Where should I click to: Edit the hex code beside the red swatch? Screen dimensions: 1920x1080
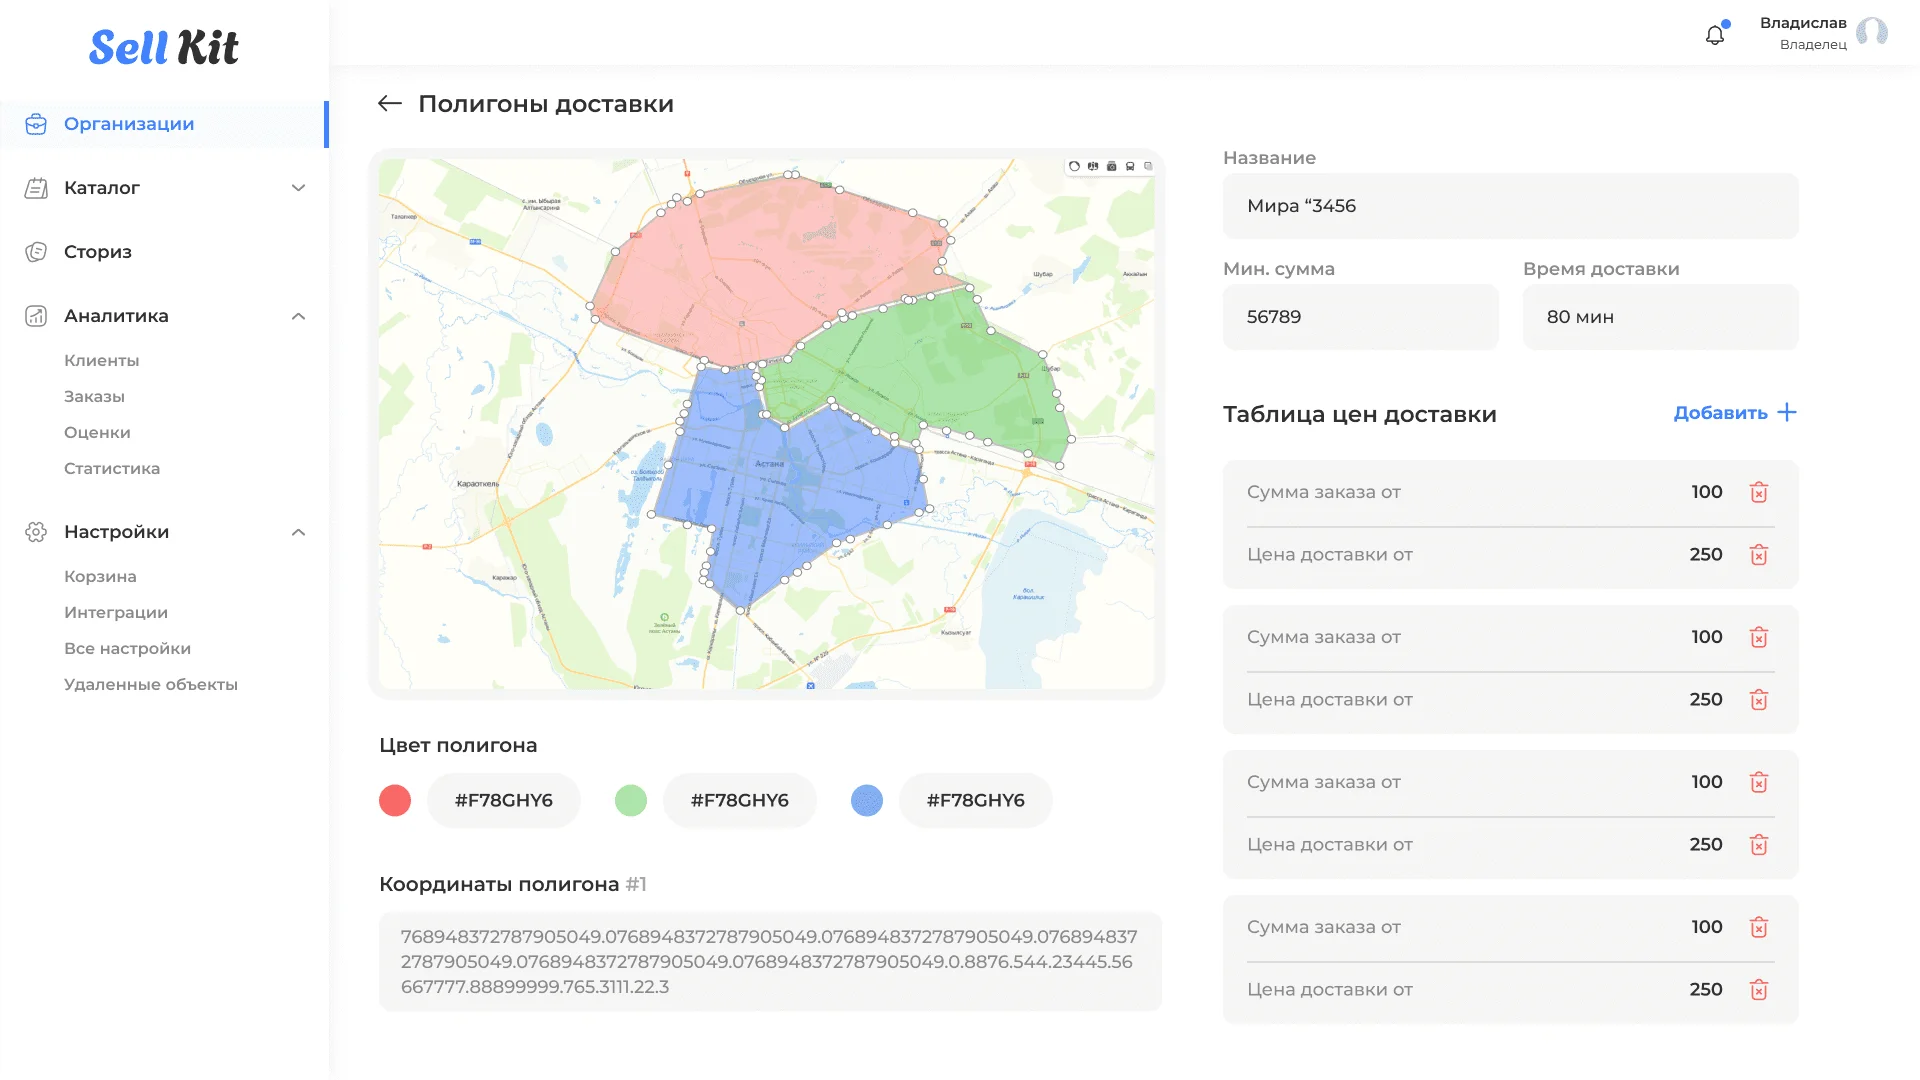pyautogui.click(x=504, y=800)
